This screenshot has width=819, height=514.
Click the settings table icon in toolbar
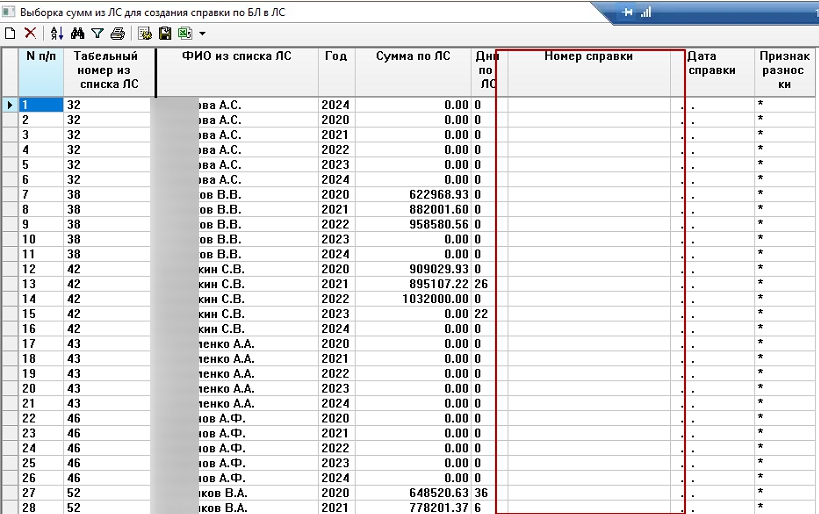coord(145,33)
